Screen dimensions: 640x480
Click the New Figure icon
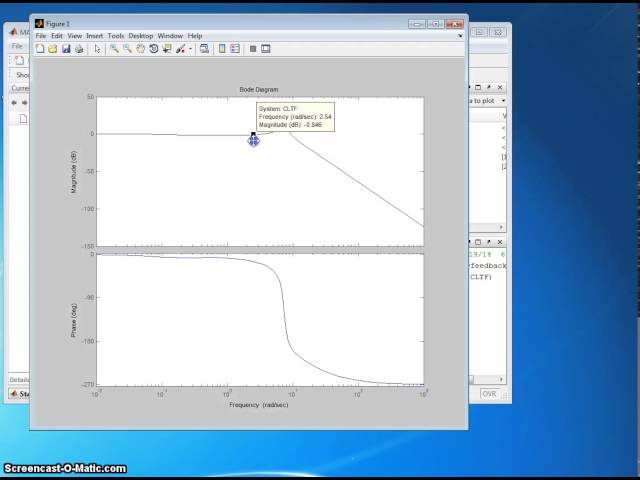coord(40,49)
